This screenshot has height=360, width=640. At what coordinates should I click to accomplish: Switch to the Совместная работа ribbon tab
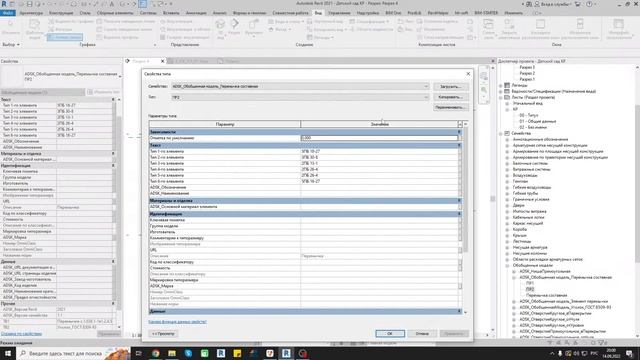pyautogui.click(x=290, y=13)
